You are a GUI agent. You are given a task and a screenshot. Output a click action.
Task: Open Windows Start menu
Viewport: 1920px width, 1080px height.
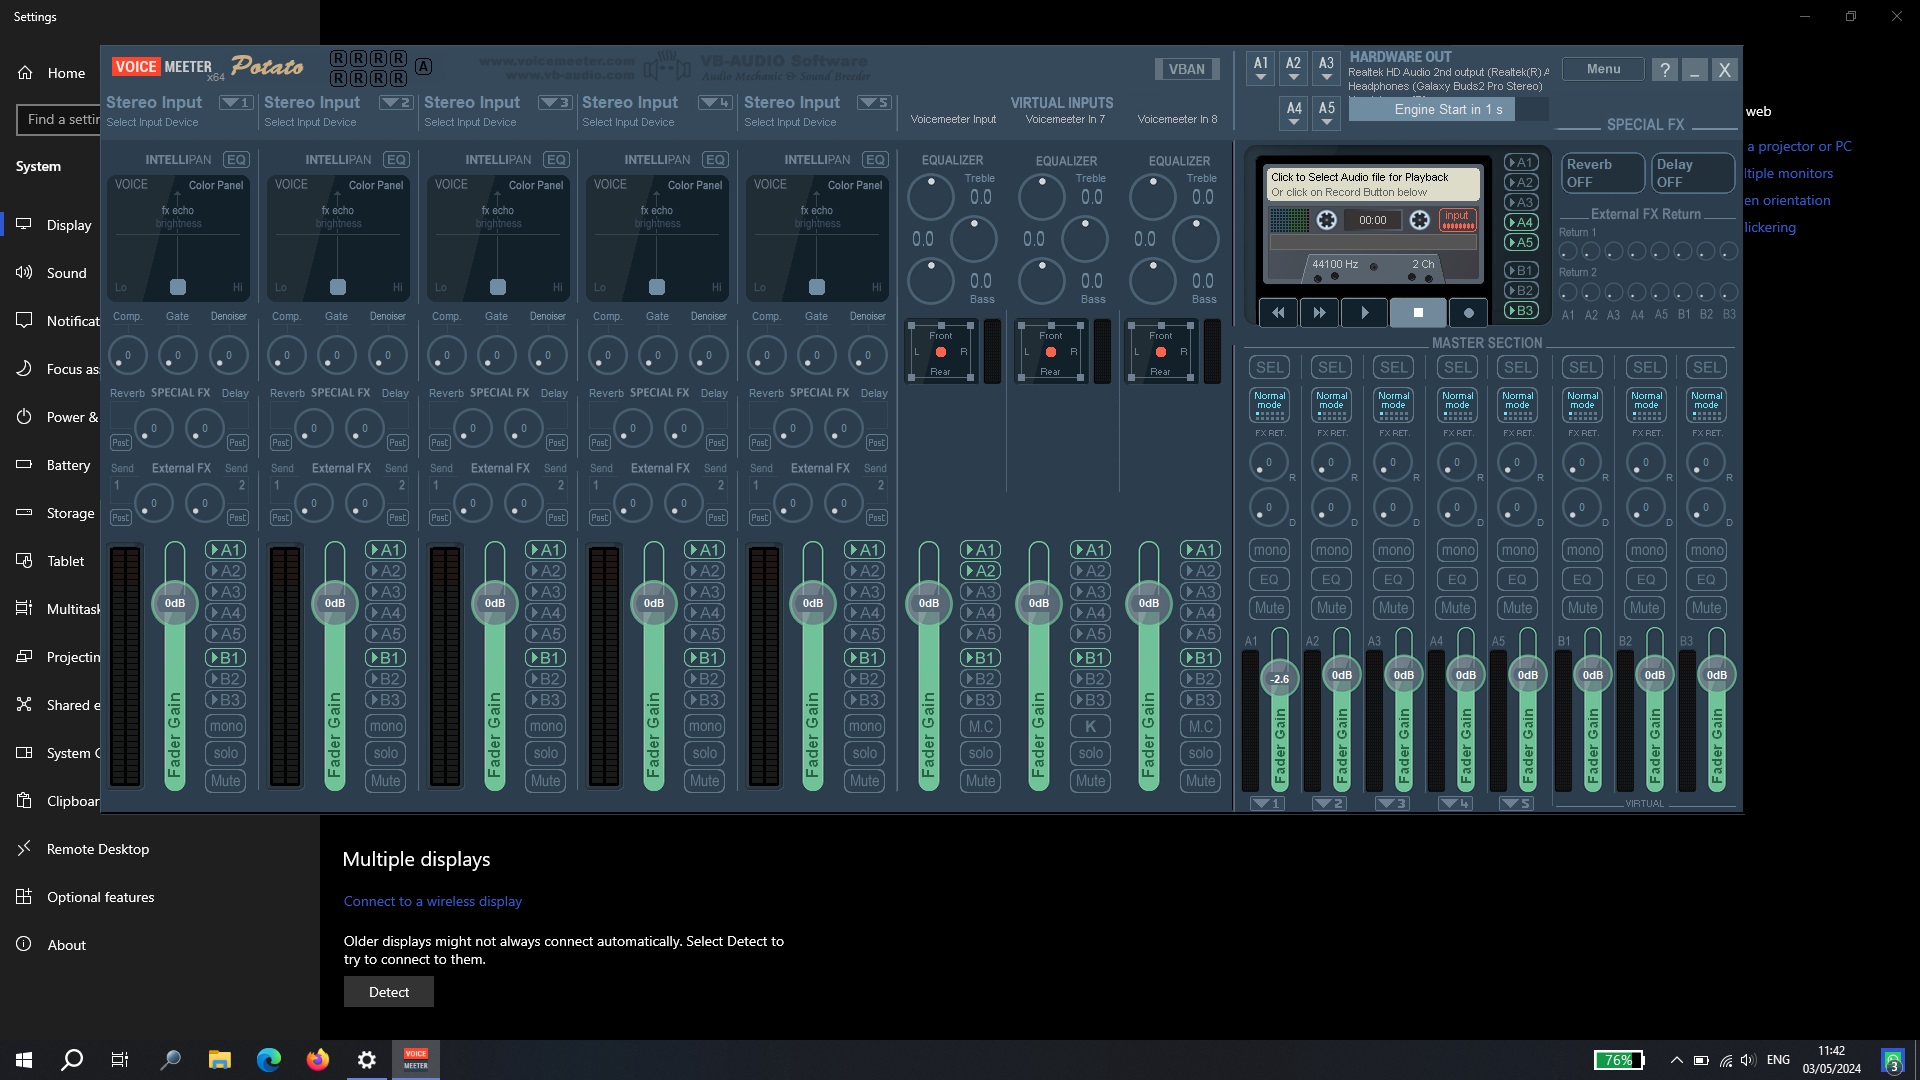click(x=24, y=1060)
